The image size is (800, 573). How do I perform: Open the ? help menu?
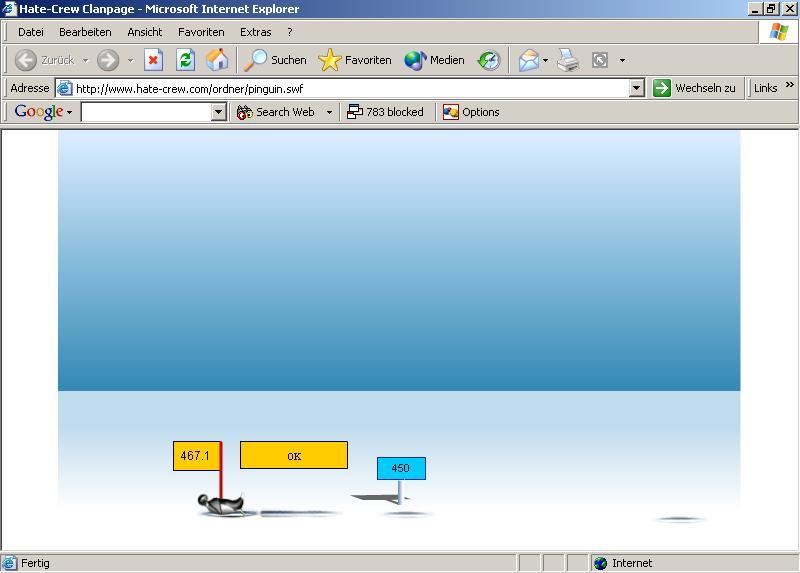coord(290,32)
